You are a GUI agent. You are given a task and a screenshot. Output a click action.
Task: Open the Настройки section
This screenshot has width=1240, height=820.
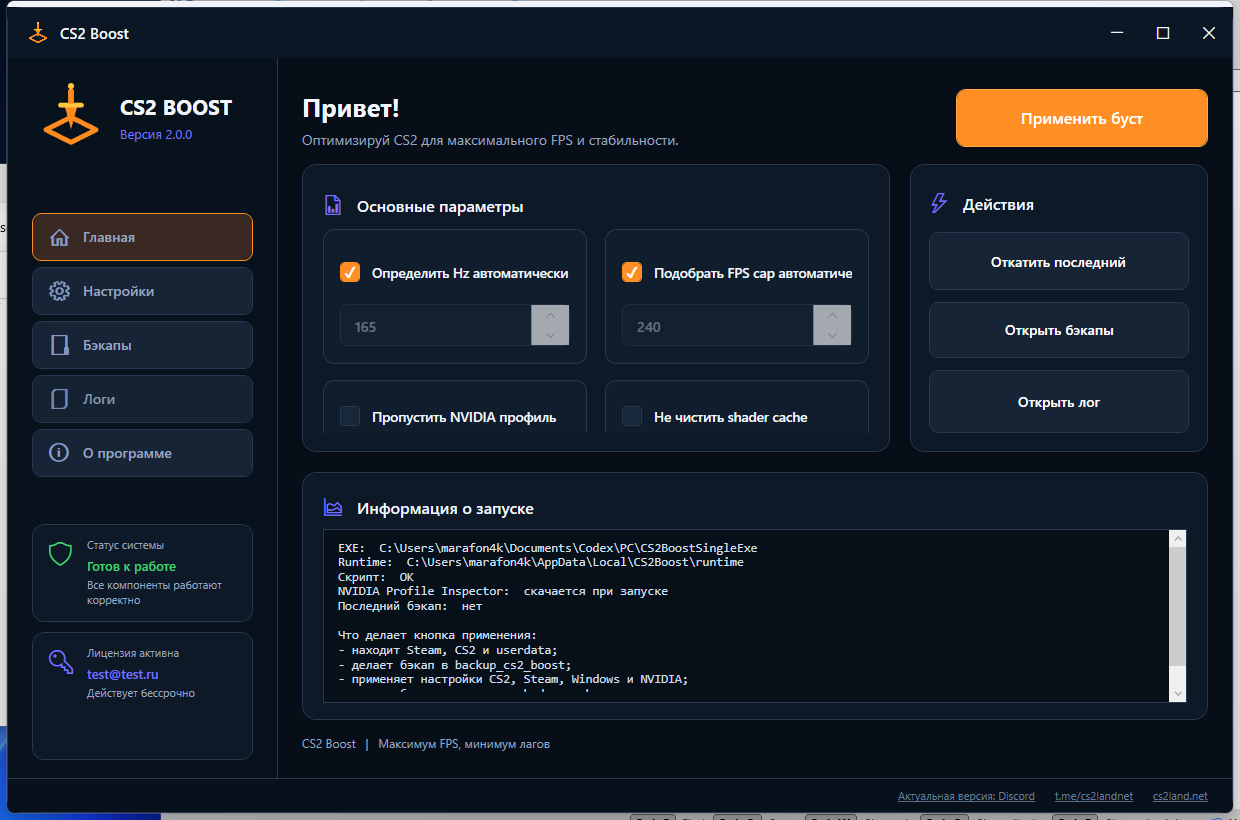click(142, 291)
